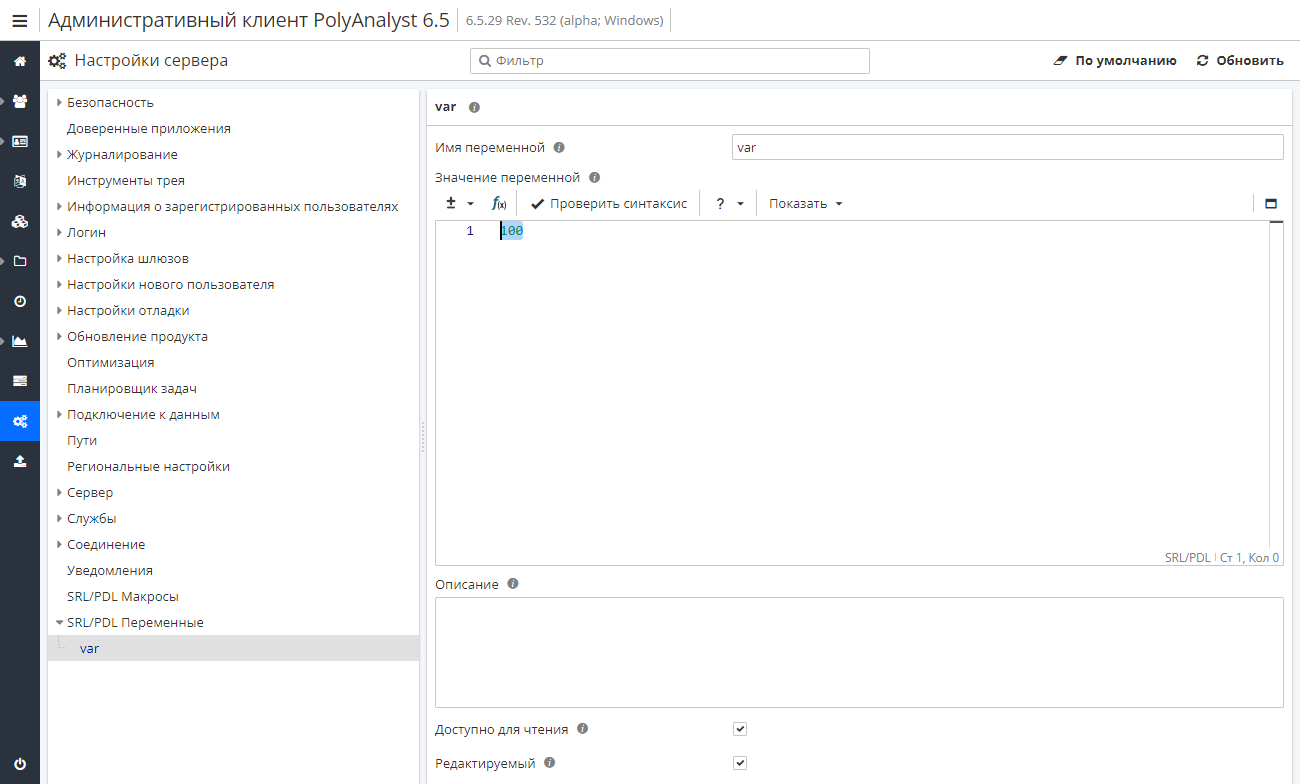Expand Настройки нового пользователя node
Screen dimensions: 1300x784
[60, 284]
